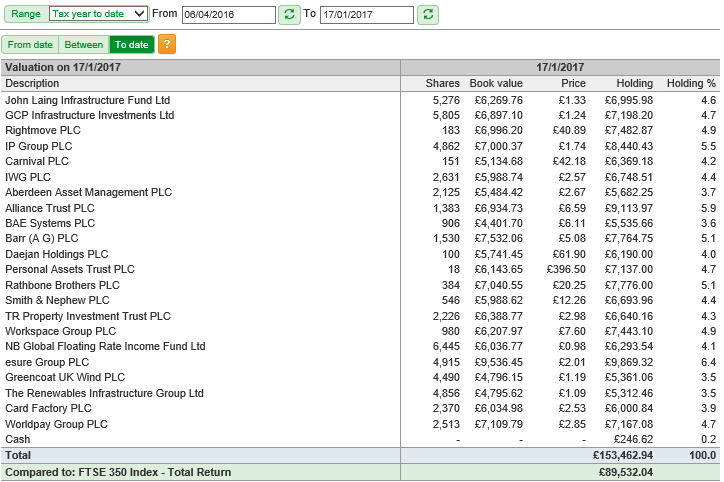Click esure holding percent 6.4
This screenshot has width=724, height=482.
[708, 362]
